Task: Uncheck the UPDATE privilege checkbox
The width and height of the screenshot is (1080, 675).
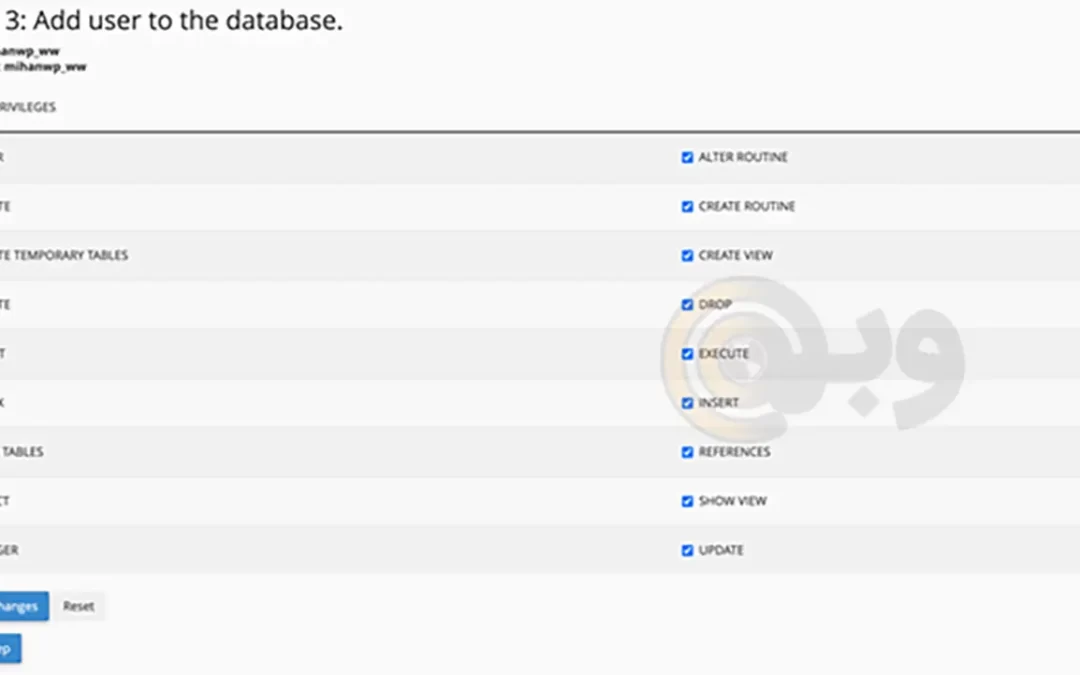Action: click(687, 550)
